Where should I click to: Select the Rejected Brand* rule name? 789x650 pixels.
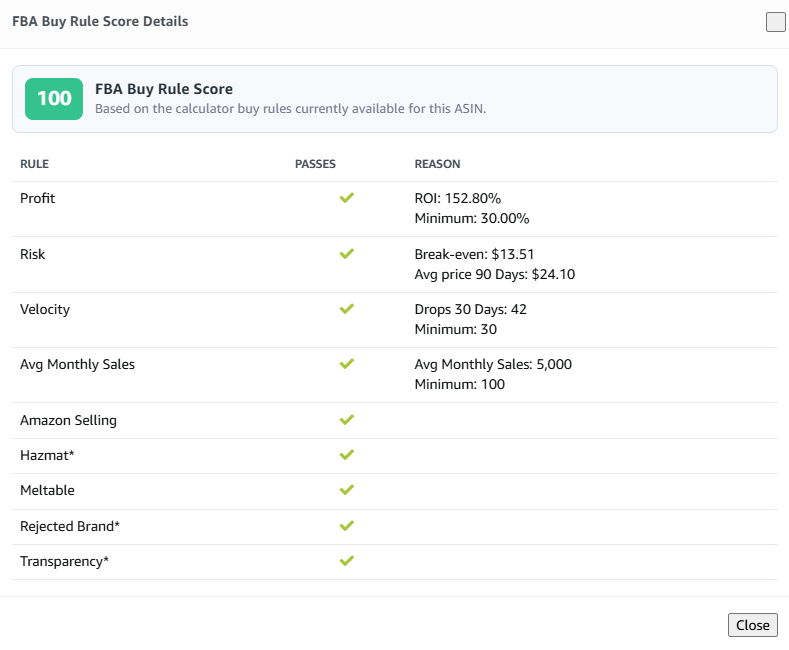[x=70, y=526]
